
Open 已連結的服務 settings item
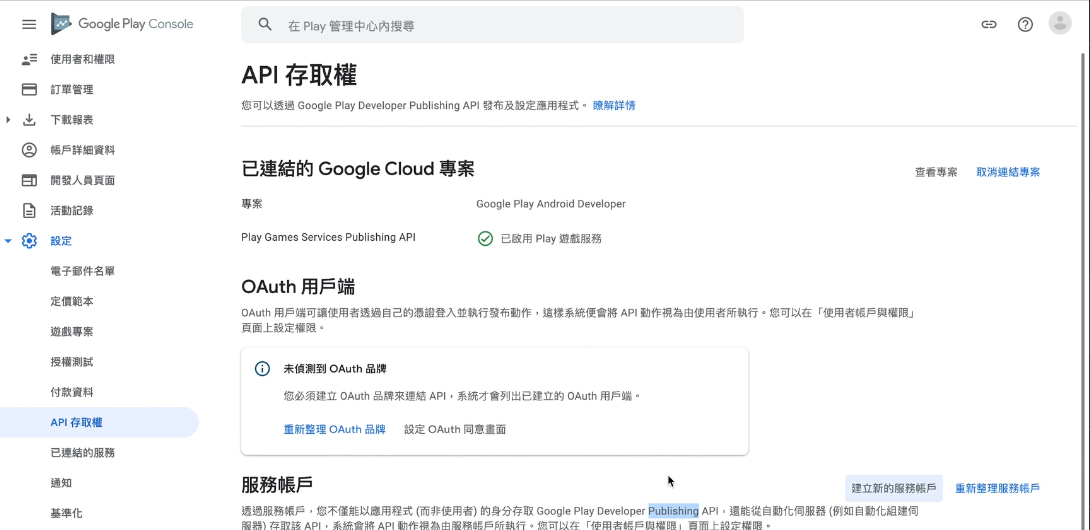[x=83, y=453]
